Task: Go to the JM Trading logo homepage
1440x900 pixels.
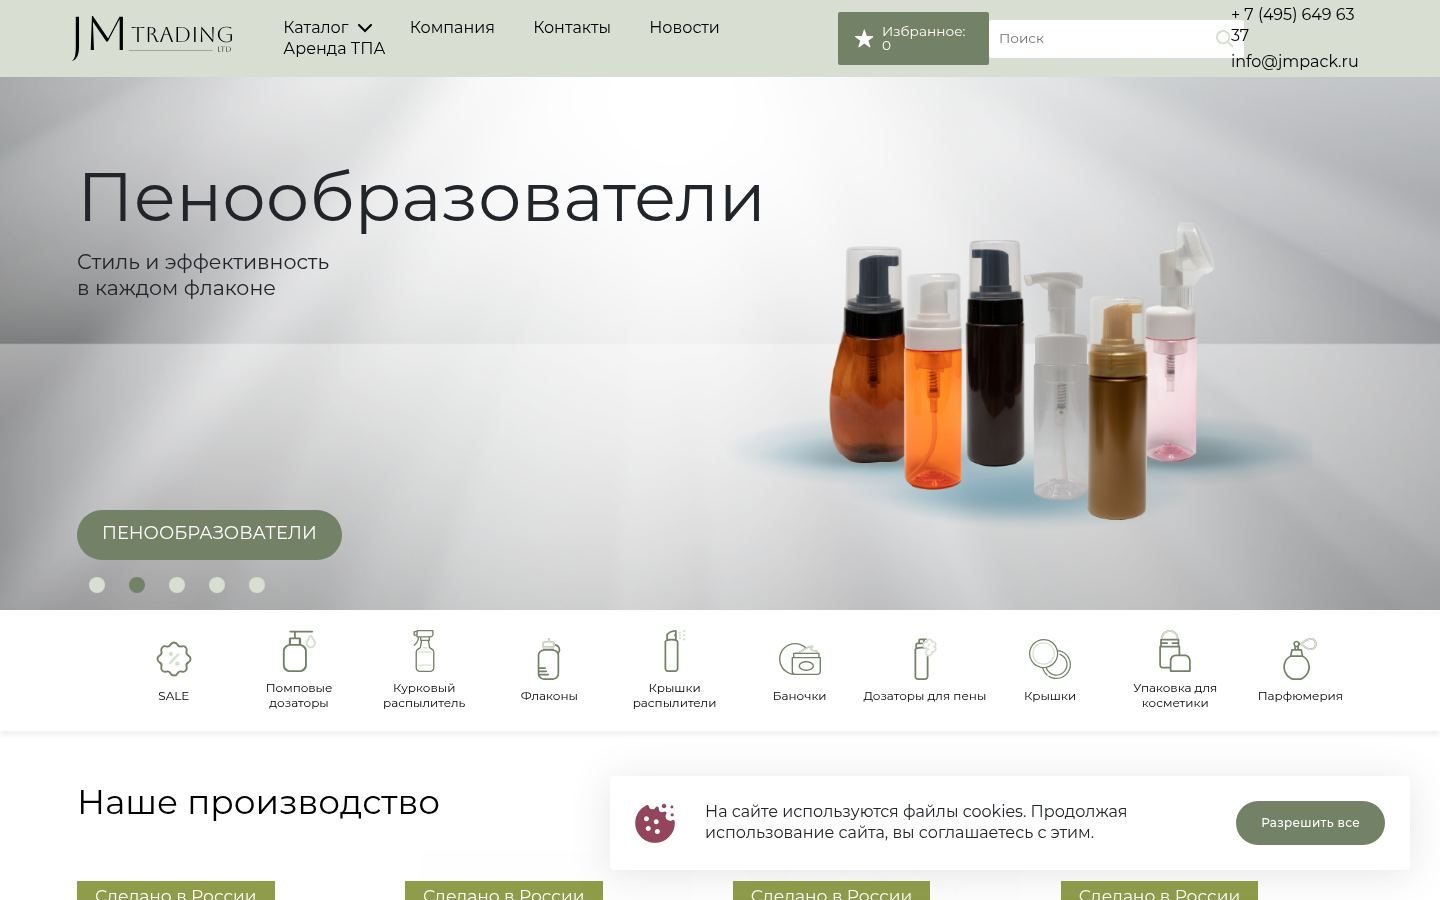Action: coord(152,38)
